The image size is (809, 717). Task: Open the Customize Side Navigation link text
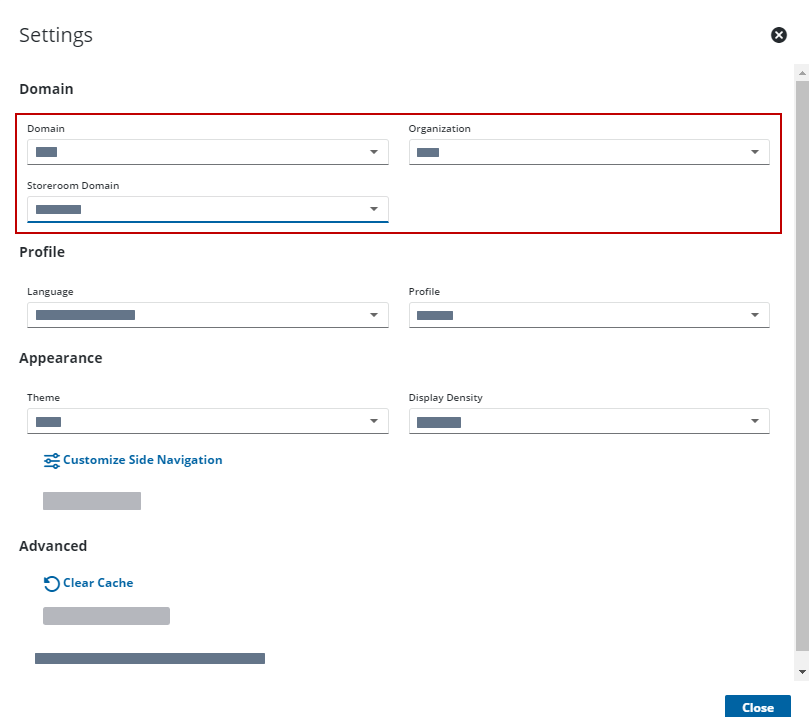(x=142, y=460)
